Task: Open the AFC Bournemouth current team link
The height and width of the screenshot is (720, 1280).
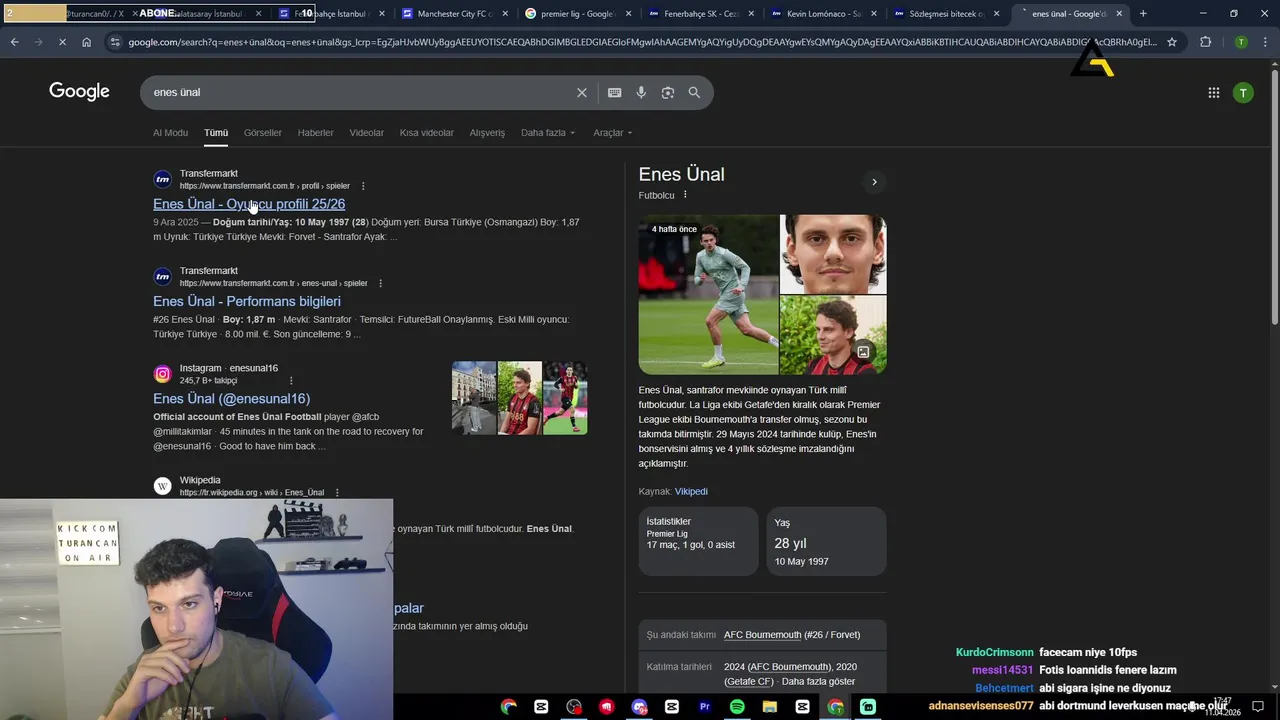Action: (763, 635)
